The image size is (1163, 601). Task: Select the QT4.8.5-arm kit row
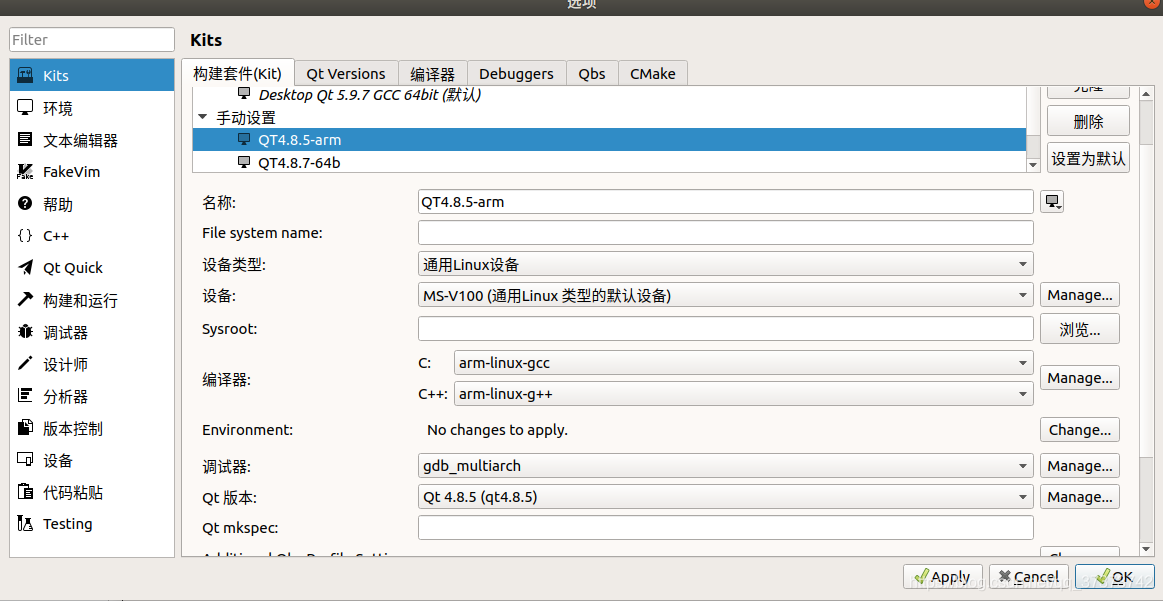tap(609, 139)
